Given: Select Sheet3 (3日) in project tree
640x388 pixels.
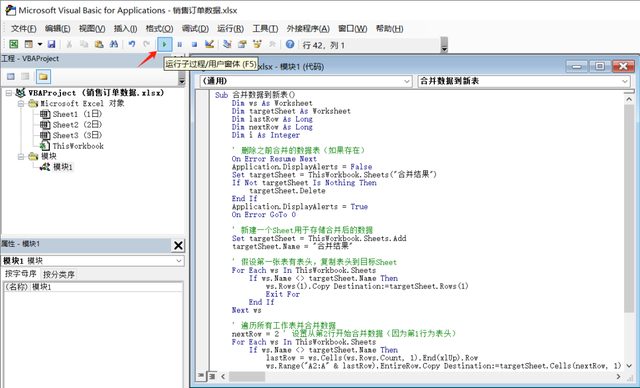Looking at the screenshot, I should click(77, 135).
